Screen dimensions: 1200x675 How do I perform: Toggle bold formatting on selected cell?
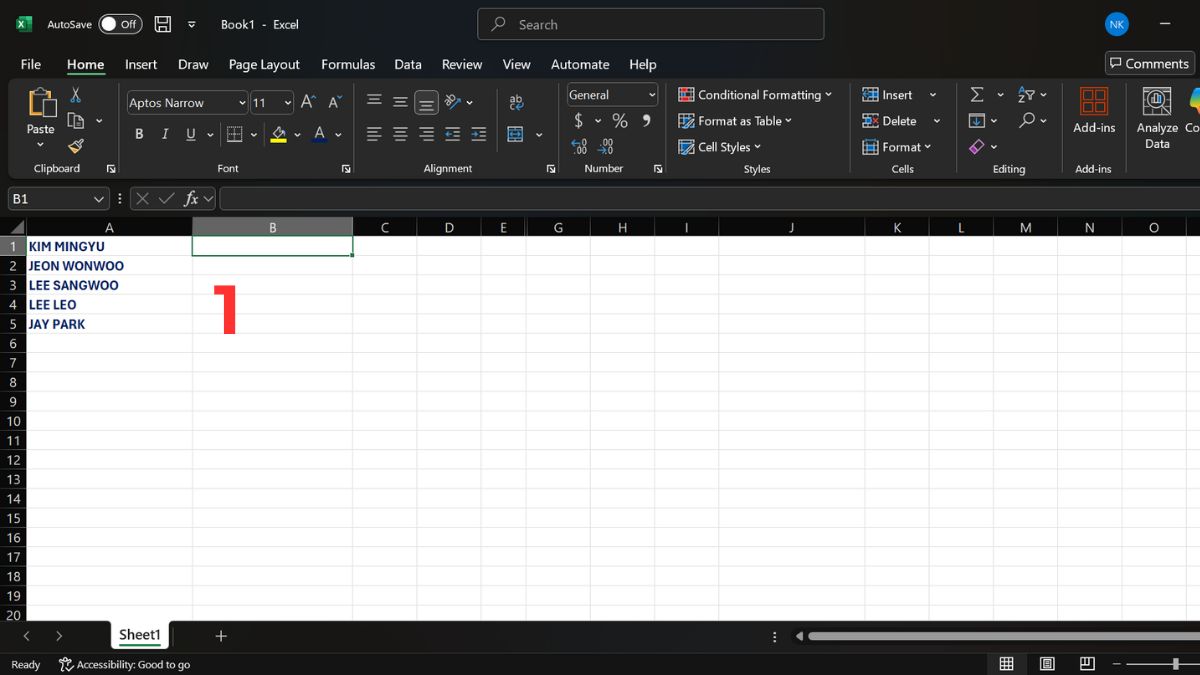pos(139,133)
